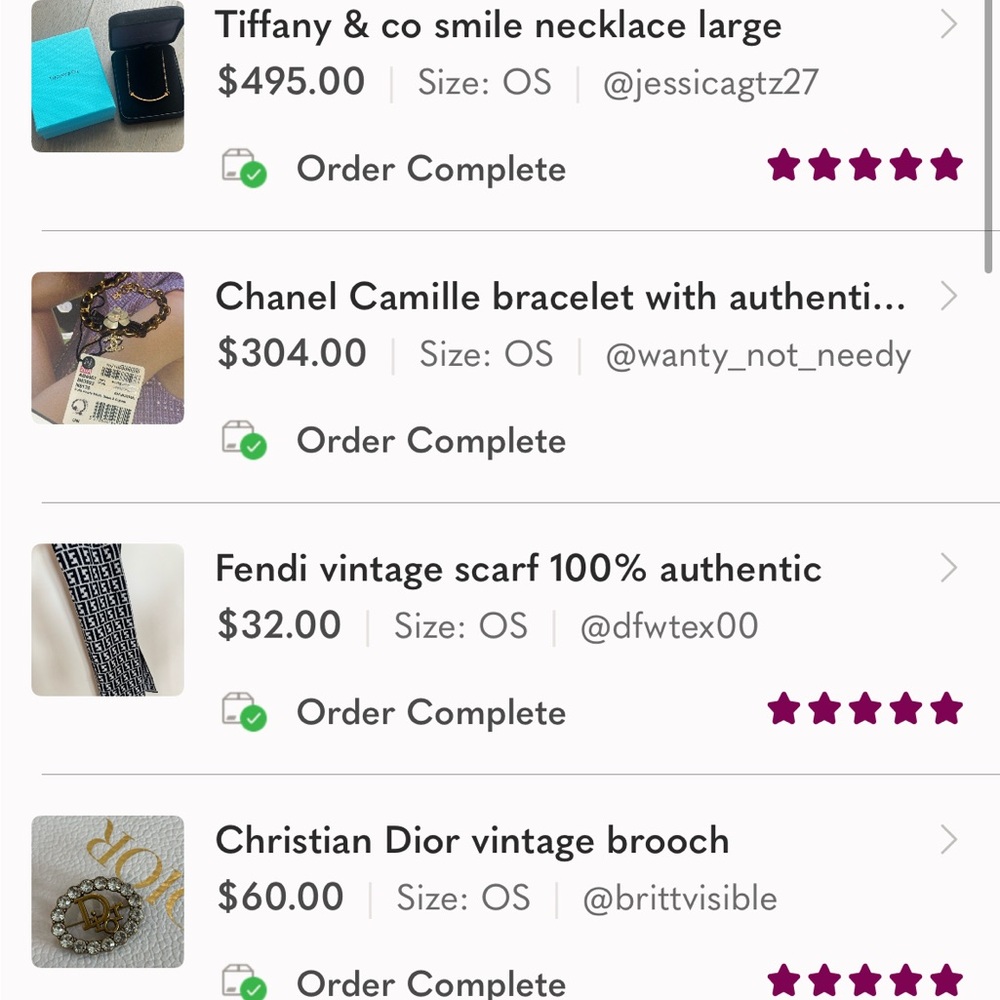Open Fendi vintage scarf 100% authentic title
This screenshot has width=1000, height=1000.
click(x=518, y=569)
